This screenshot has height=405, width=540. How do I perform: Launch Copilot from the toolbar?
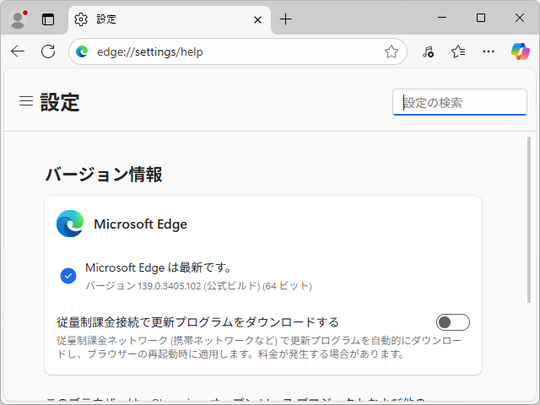[520, 52]
